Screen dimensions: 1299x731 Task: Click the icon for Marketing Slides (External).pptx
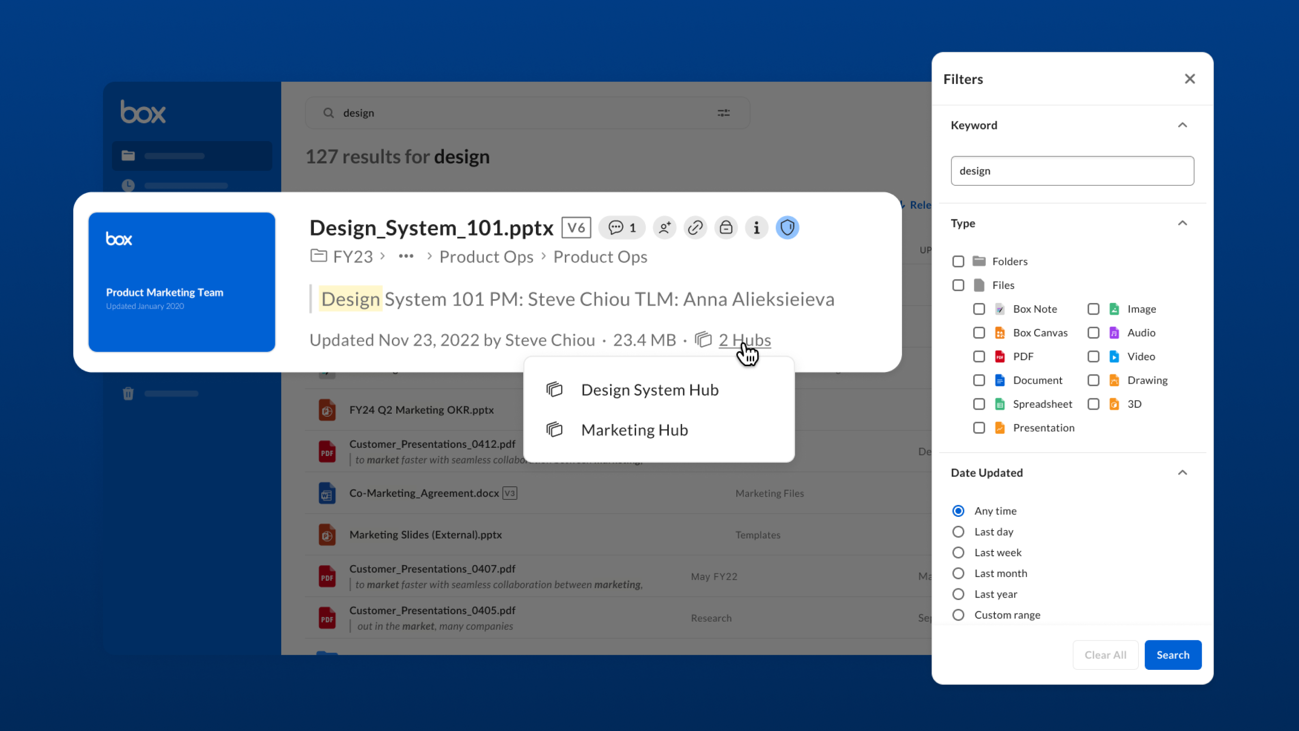327,535
